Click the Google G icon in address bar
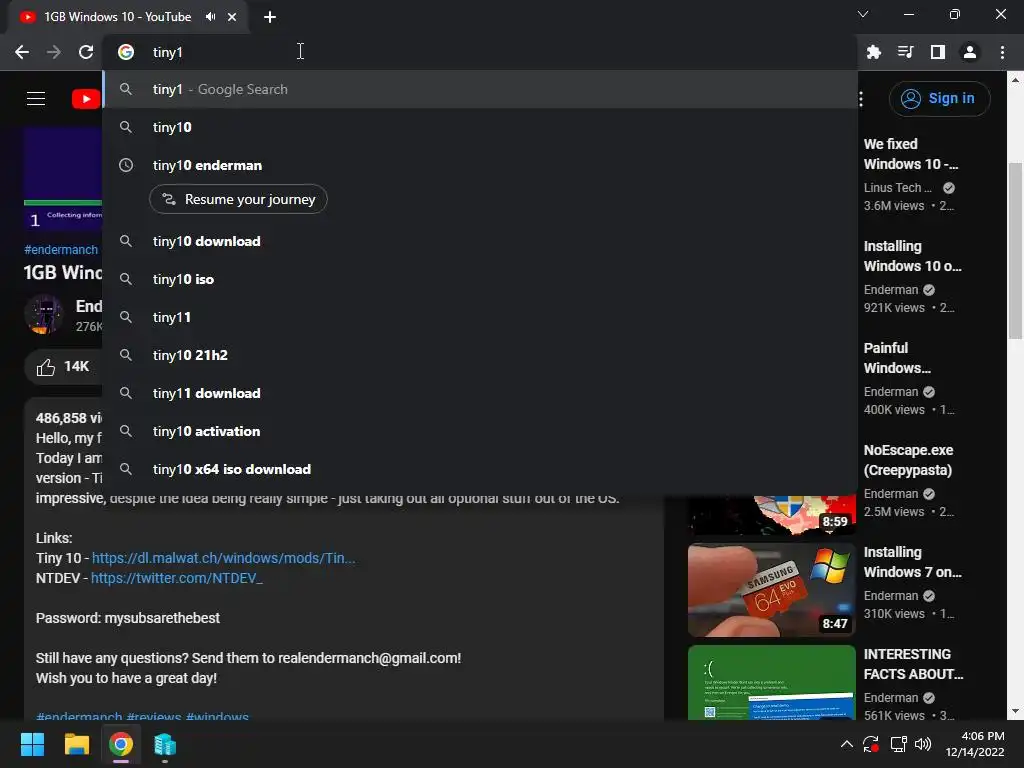 click(x=126, y=52)
